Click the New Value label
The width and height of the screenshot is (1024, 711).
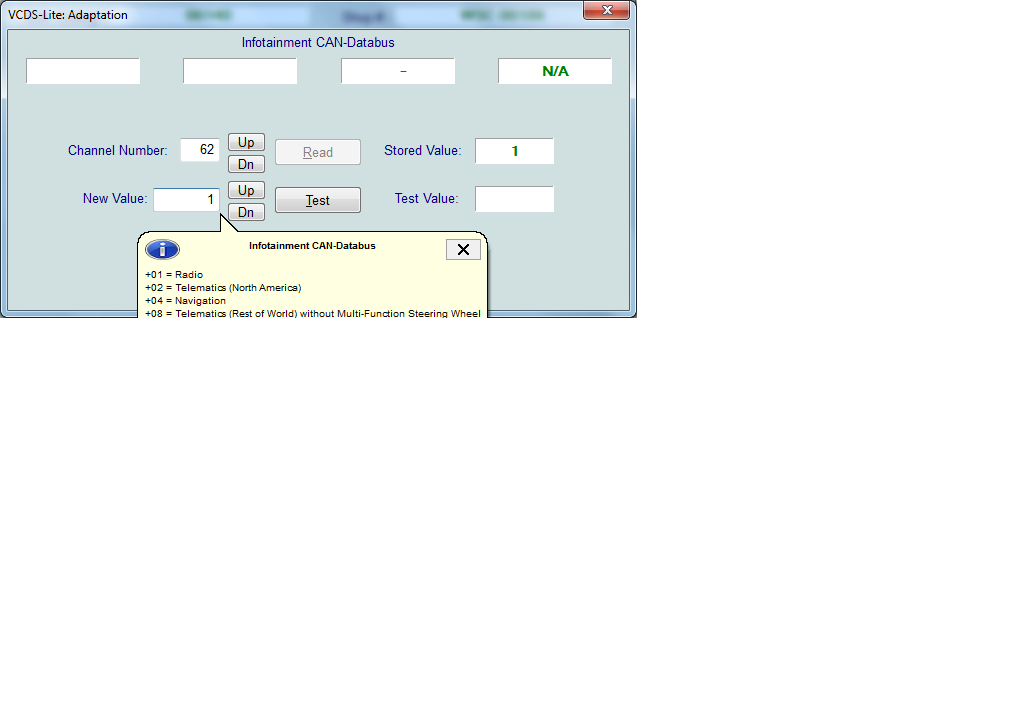click(115, 198)
